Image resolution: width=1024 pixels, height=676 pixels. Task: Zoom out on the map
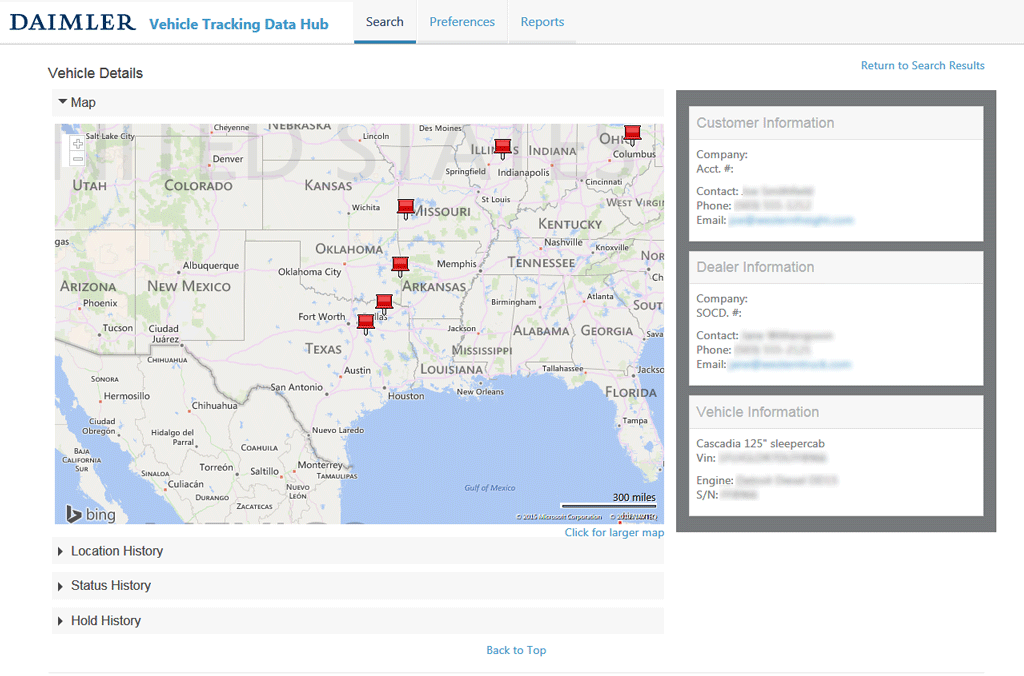coord(78,159)
